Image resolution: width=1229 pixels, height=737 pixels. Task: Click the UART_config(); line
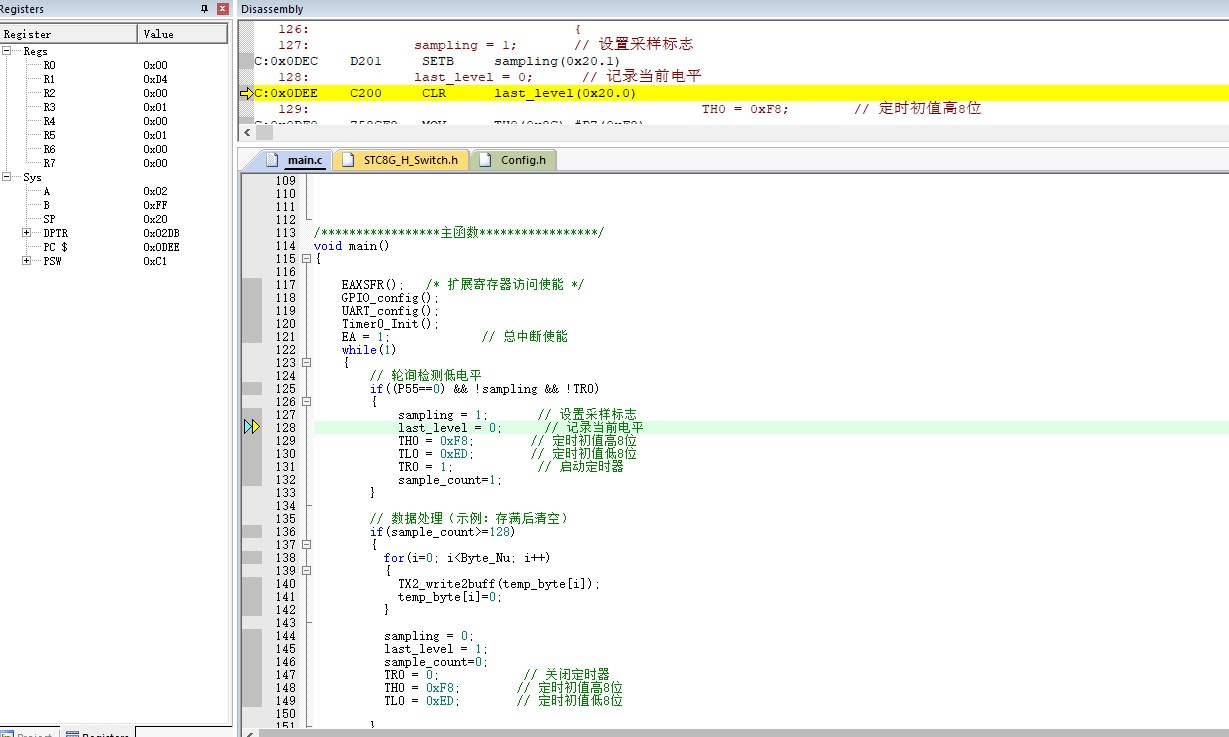[x=390, y=311]
